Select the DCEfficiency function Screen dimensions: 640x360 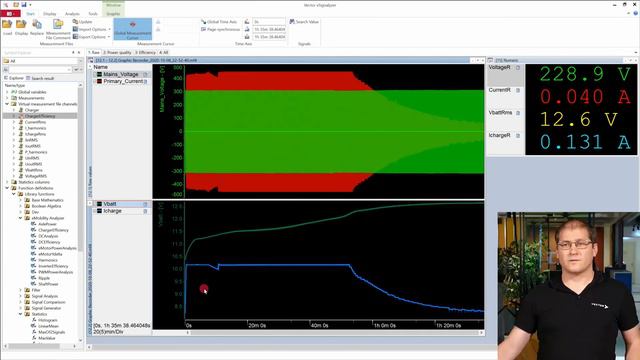[x=49, y=242]
